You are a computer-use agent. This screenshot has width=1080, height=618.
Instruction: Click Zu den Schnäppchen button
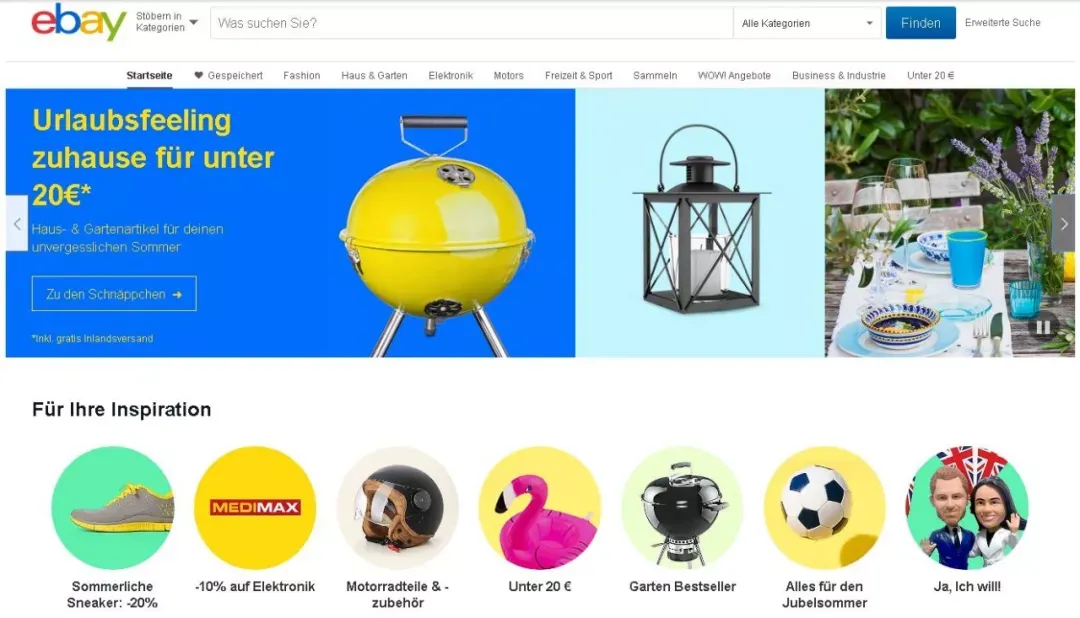pos(114,293)
